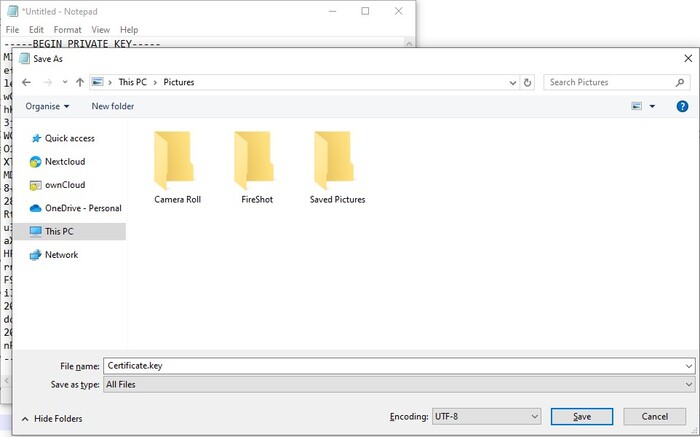This screenshot has height=437, width=700.
Task: Expand the File name dropdown arrow
Action: (x=689, y=366)
